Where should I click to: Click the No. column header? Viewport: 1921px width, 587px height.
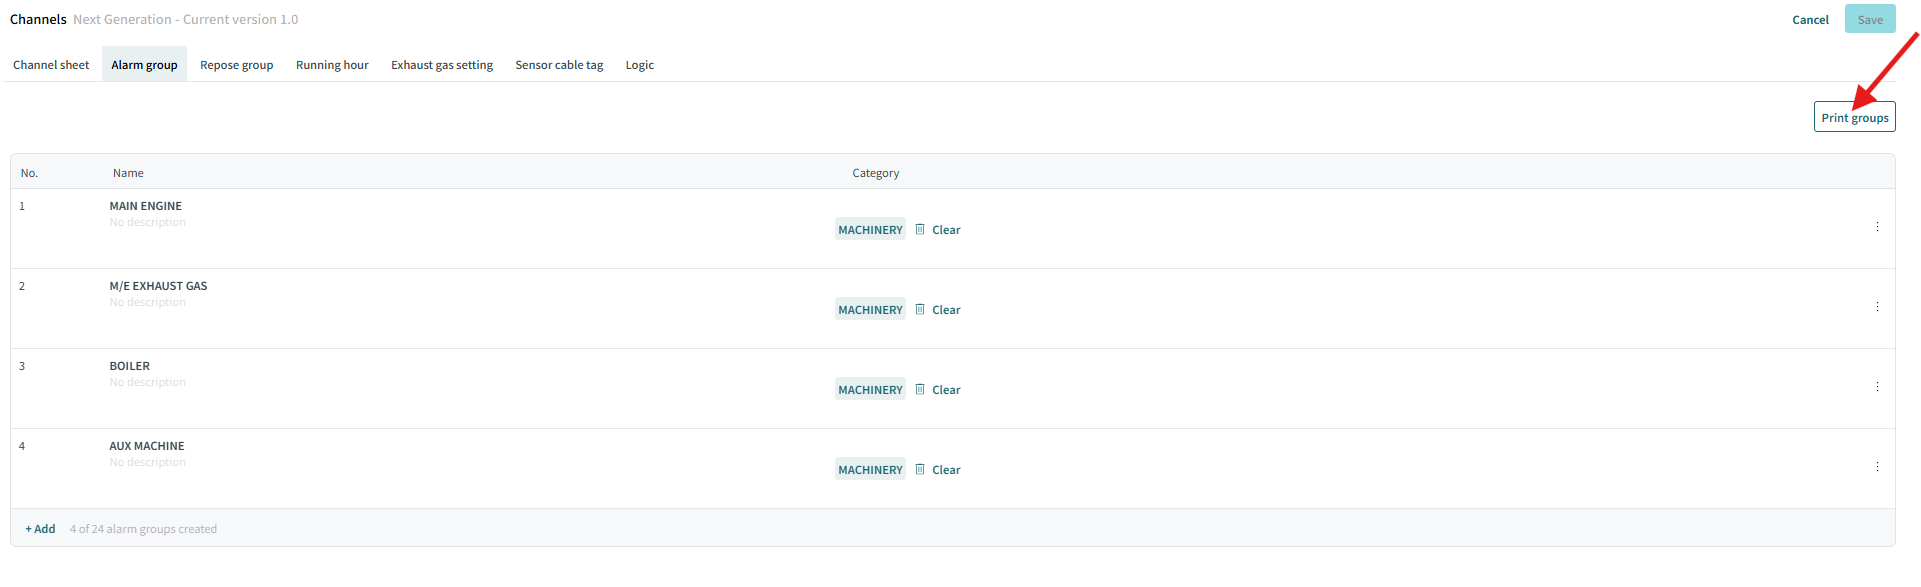29,173
